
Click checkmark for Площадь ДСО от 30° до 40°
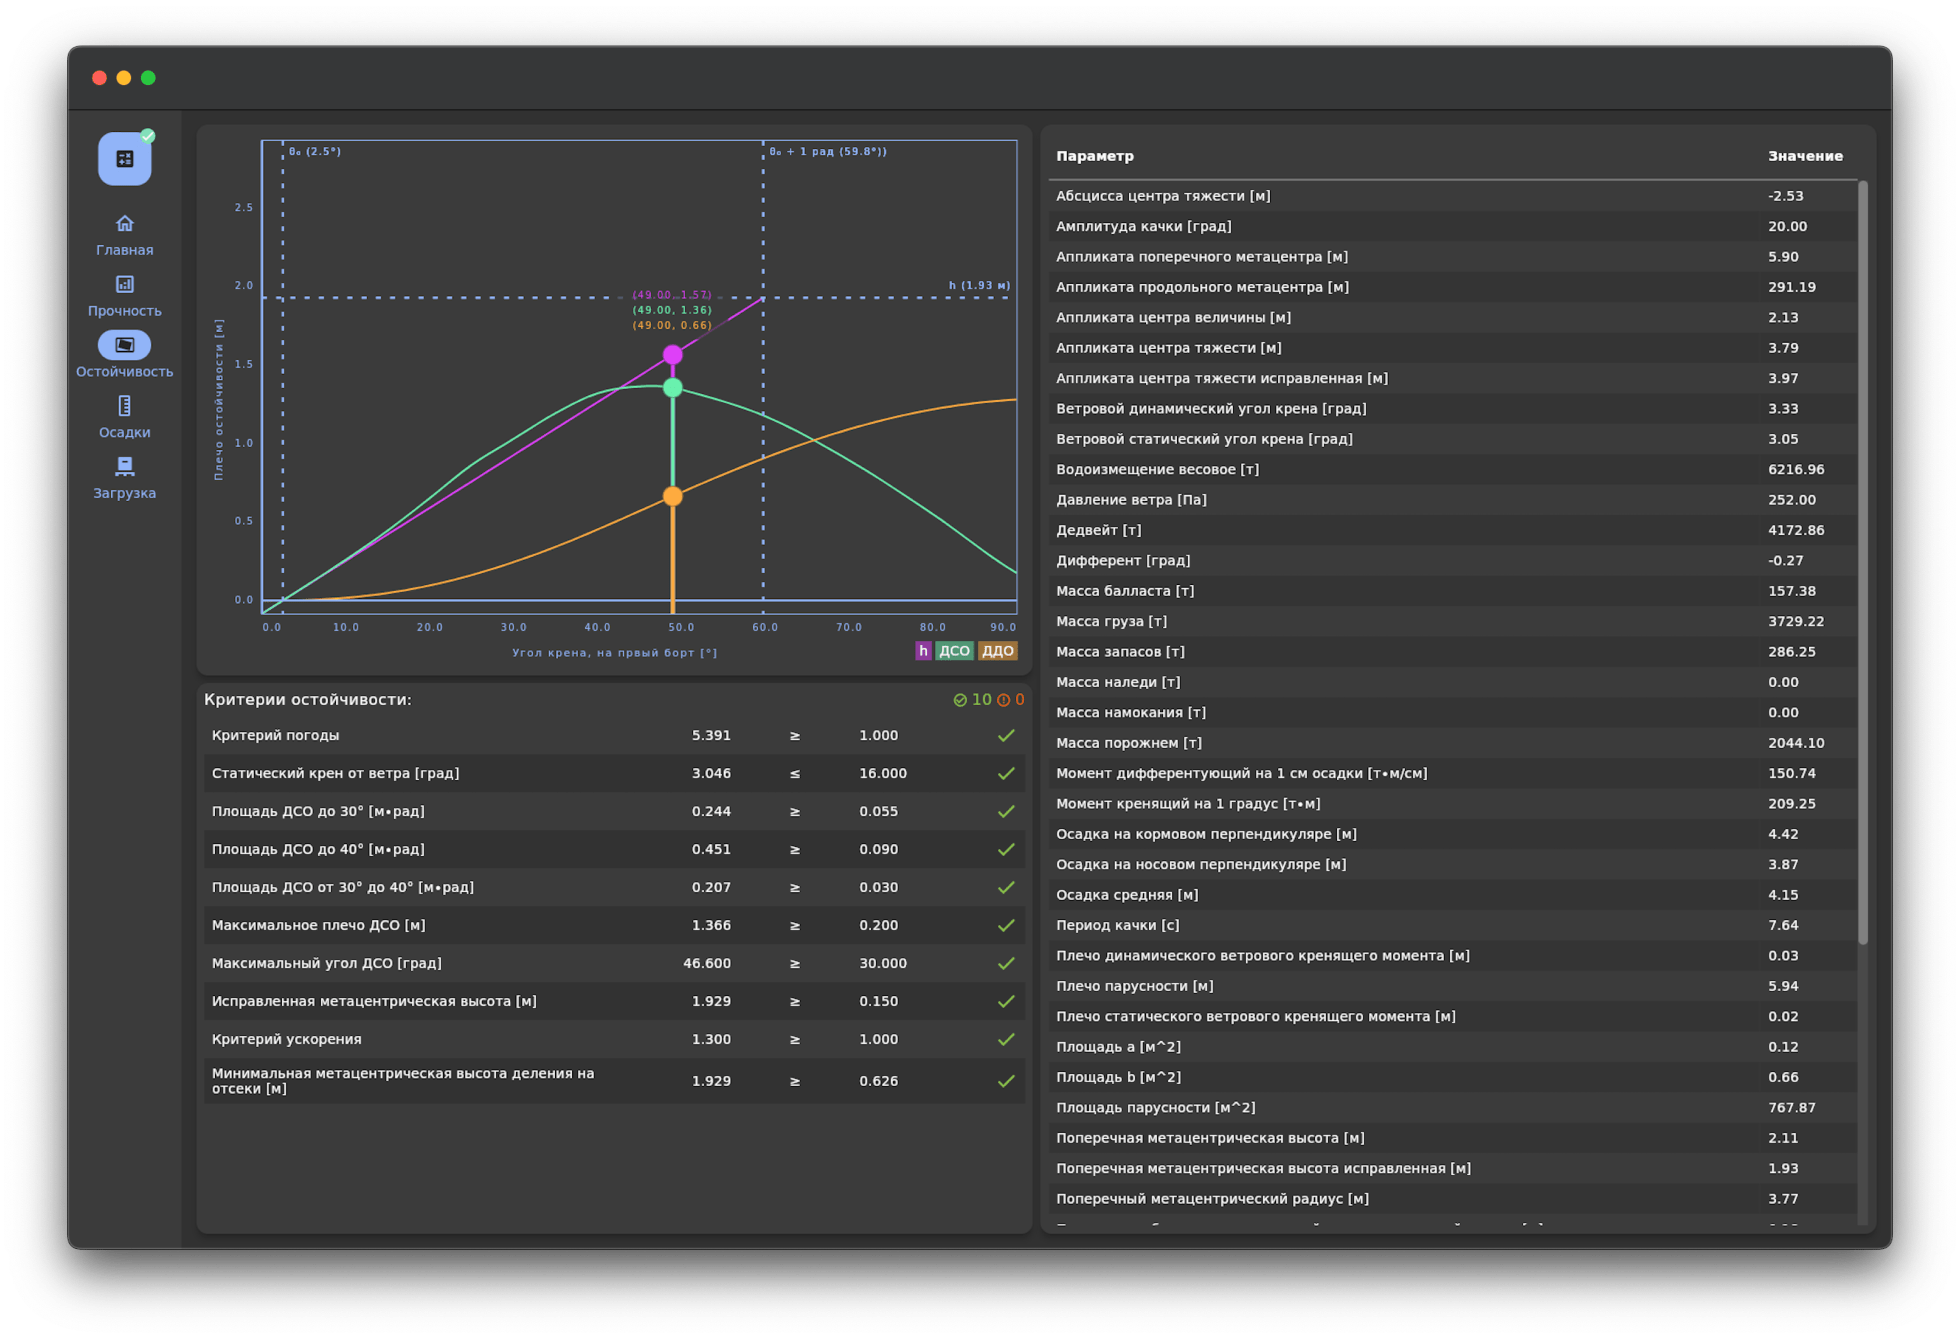1006,888
